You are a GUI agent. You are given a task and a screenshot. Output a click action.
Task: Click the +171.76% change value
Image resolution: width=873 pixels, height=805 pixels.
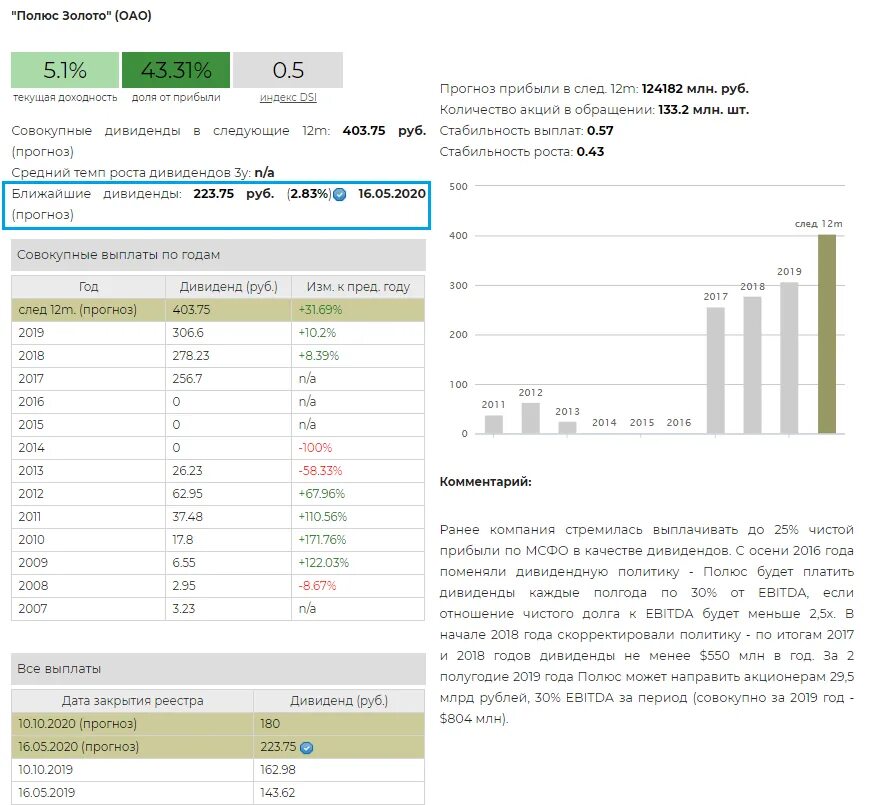322,540
